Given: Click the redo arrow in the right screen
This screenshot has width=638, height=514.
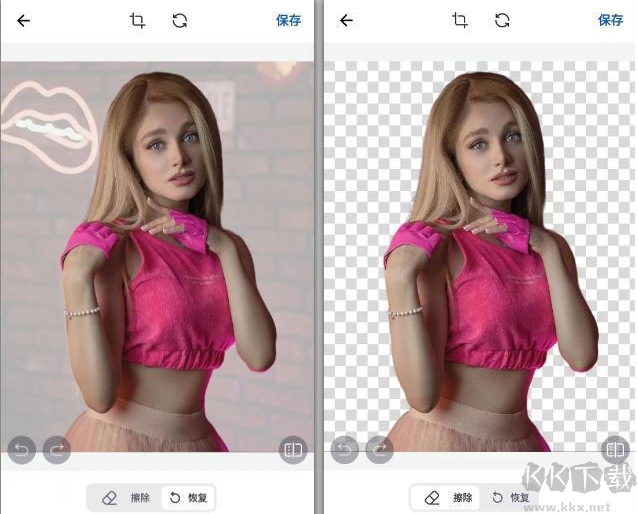Looking at the screenshot, I should [380, 451].
